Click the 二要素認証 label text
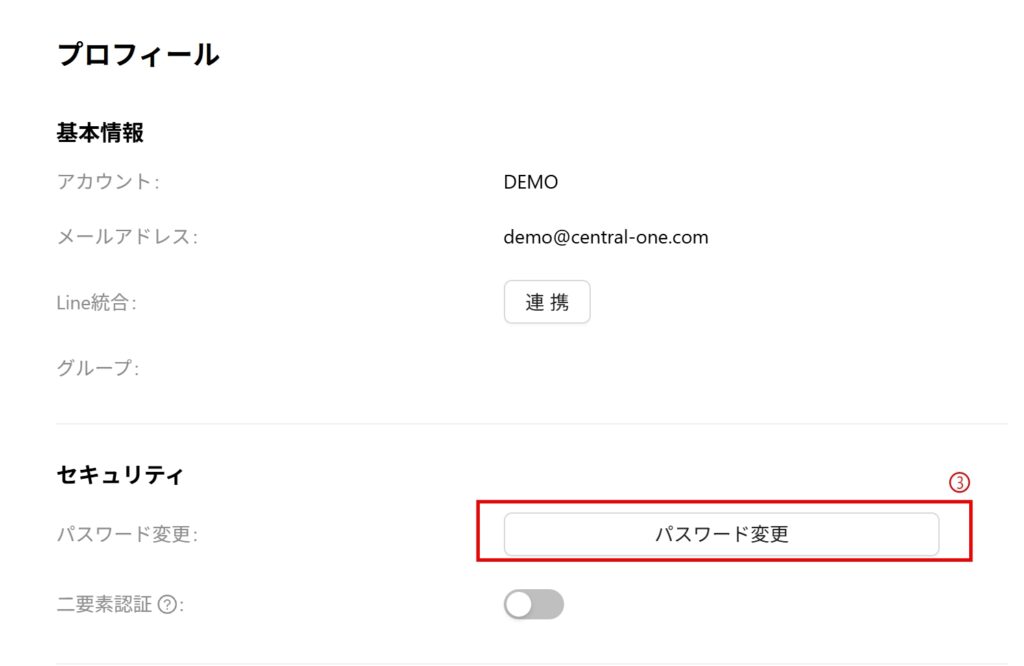 pos(105,604)
